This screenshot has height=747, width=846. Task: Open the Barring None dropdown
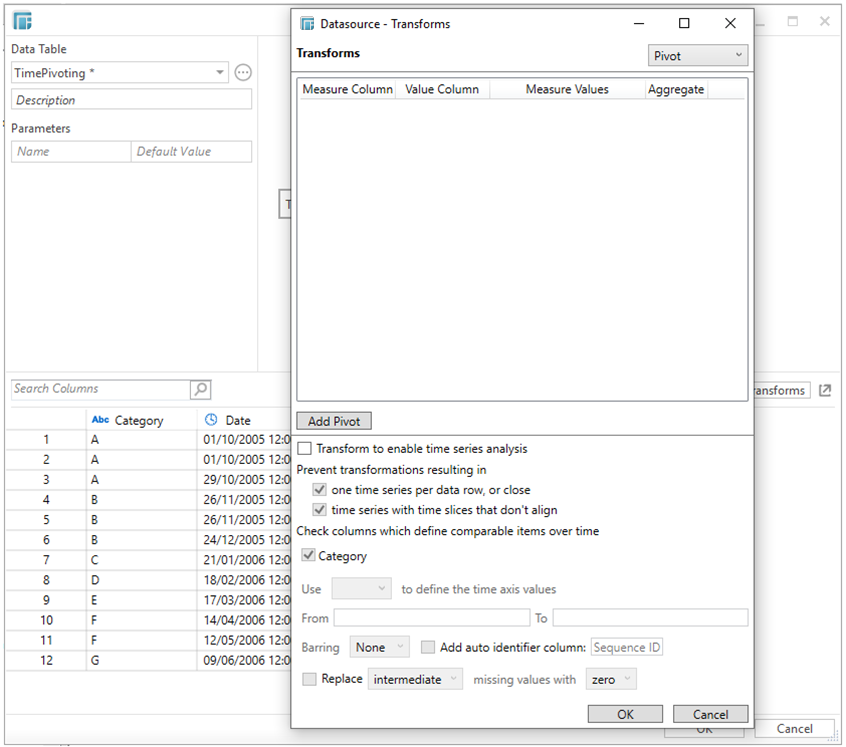click(379, 647)
